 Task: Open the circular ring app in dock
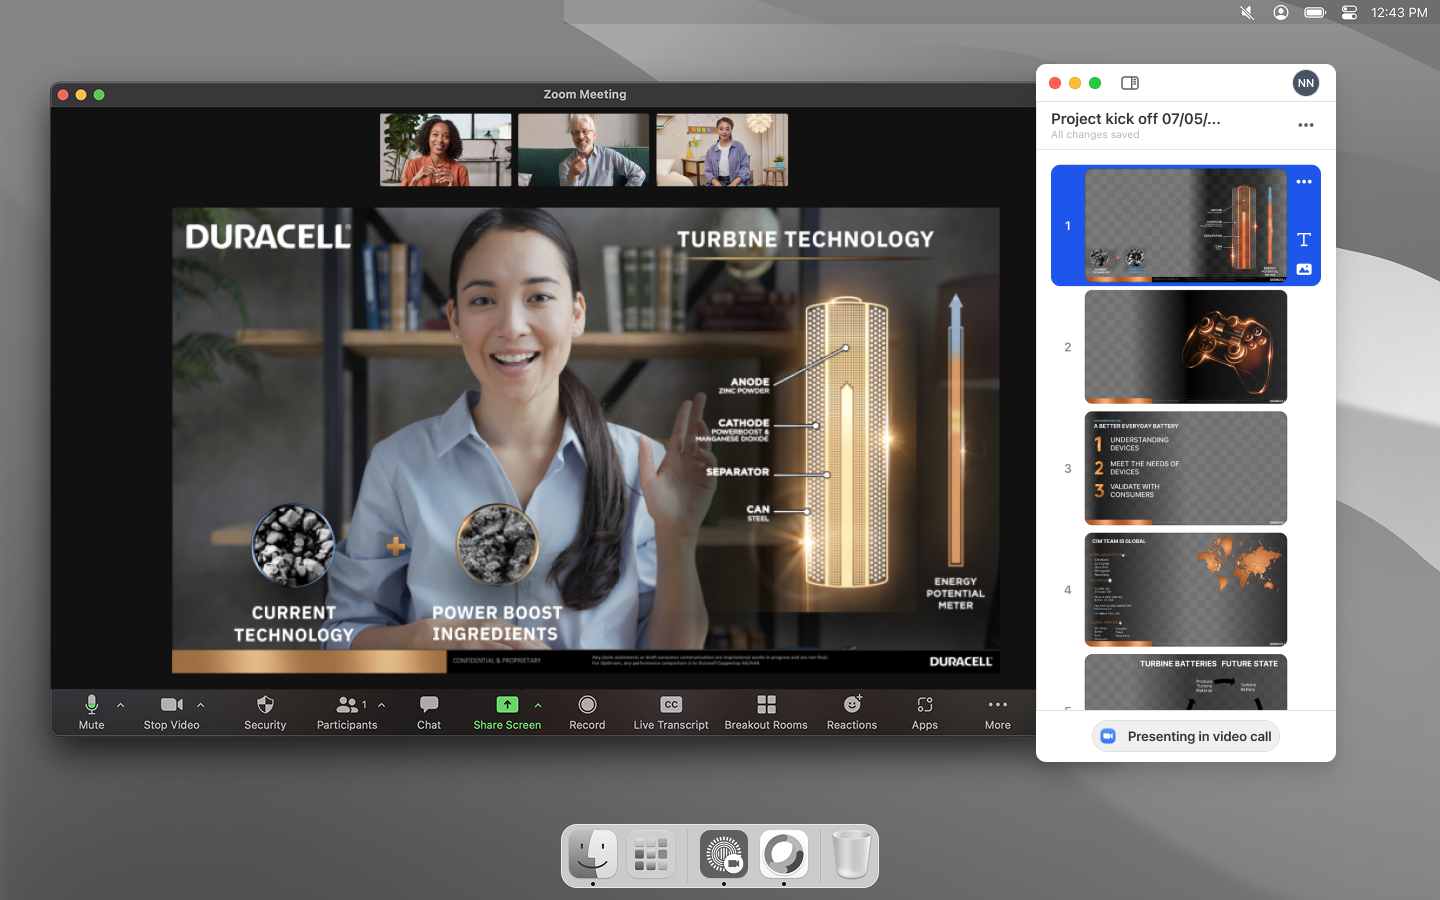[784, 854]
